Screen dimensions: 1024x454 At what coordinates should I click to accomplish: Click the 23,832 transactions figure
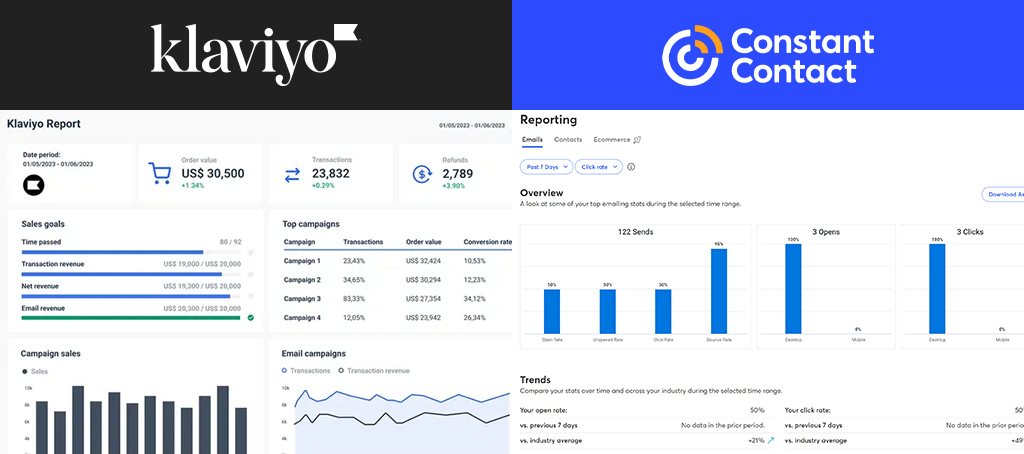tap(330, 174)
